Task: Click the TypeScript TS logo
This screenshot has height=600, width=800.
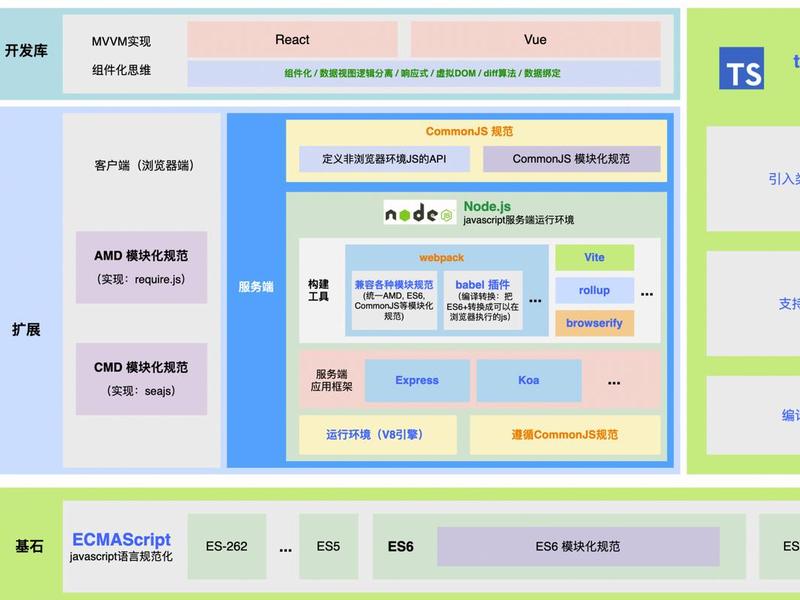Action: [741, 68]
